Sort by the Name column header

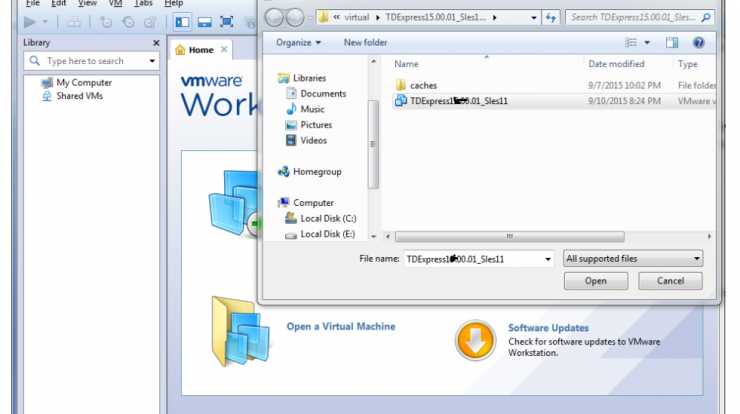(406, 64)
